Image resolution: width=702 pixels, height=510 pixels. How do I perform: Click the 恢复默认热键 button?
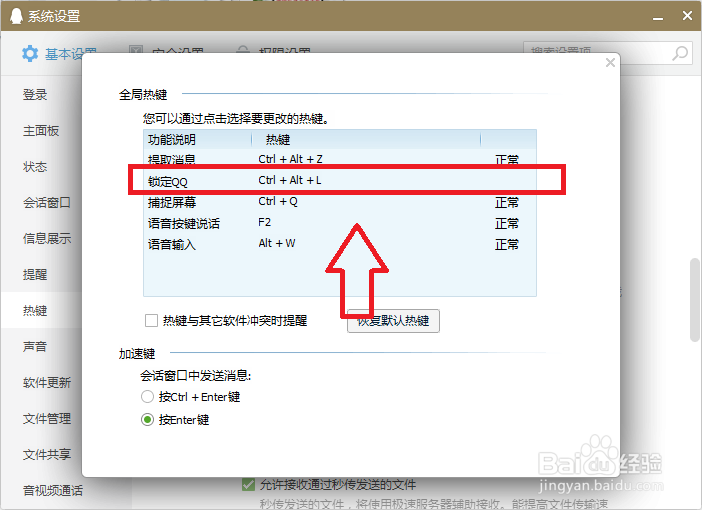pyautogui.click(x=393, y=321)
